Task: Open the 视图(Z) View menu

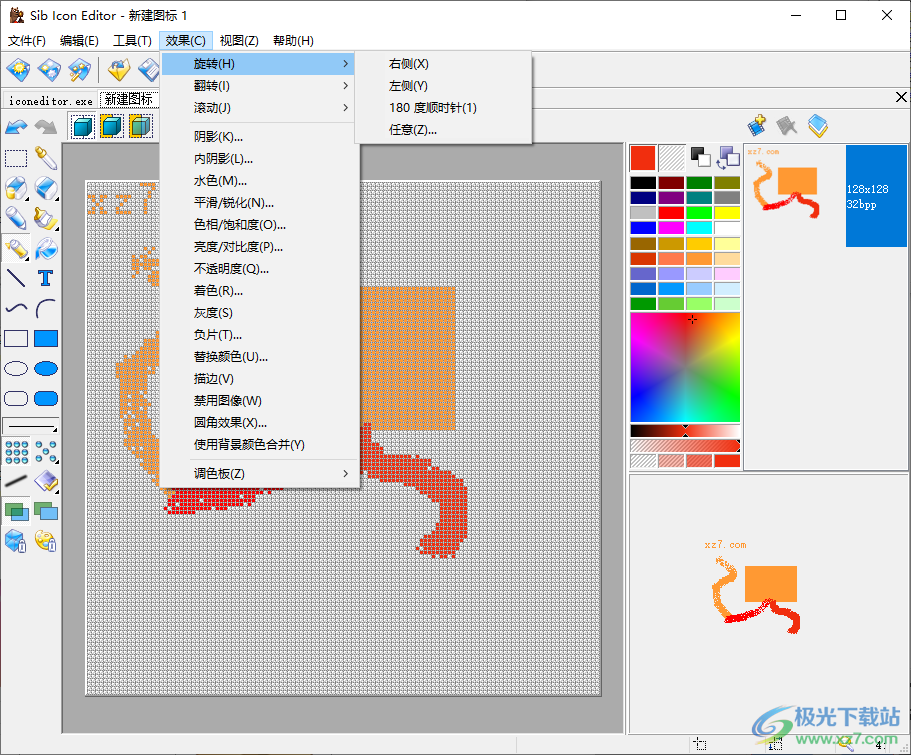Action: (x=239, y=41)
